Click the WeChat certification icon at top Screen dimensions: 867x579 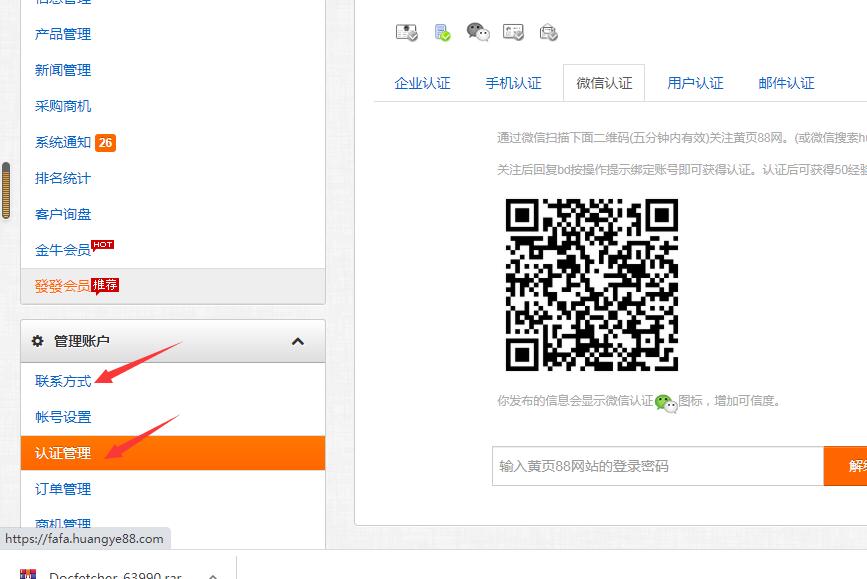coord(478,32)
